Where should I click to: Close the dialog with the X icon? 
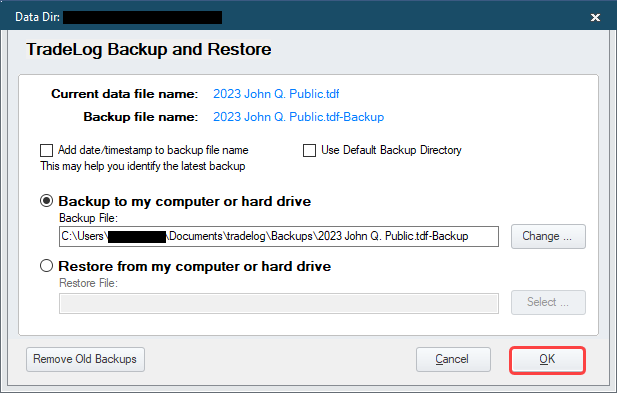coord(595,17)
